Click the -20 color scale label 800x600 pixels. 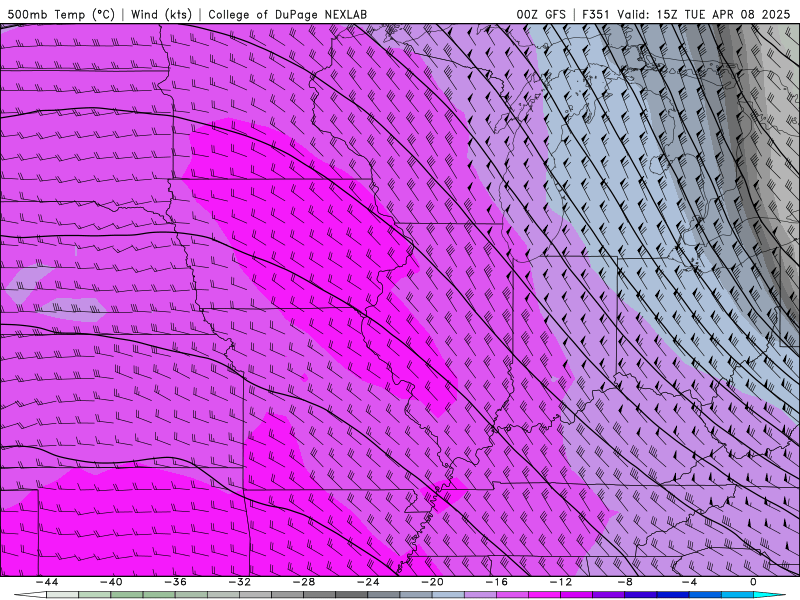pos(433,582)
